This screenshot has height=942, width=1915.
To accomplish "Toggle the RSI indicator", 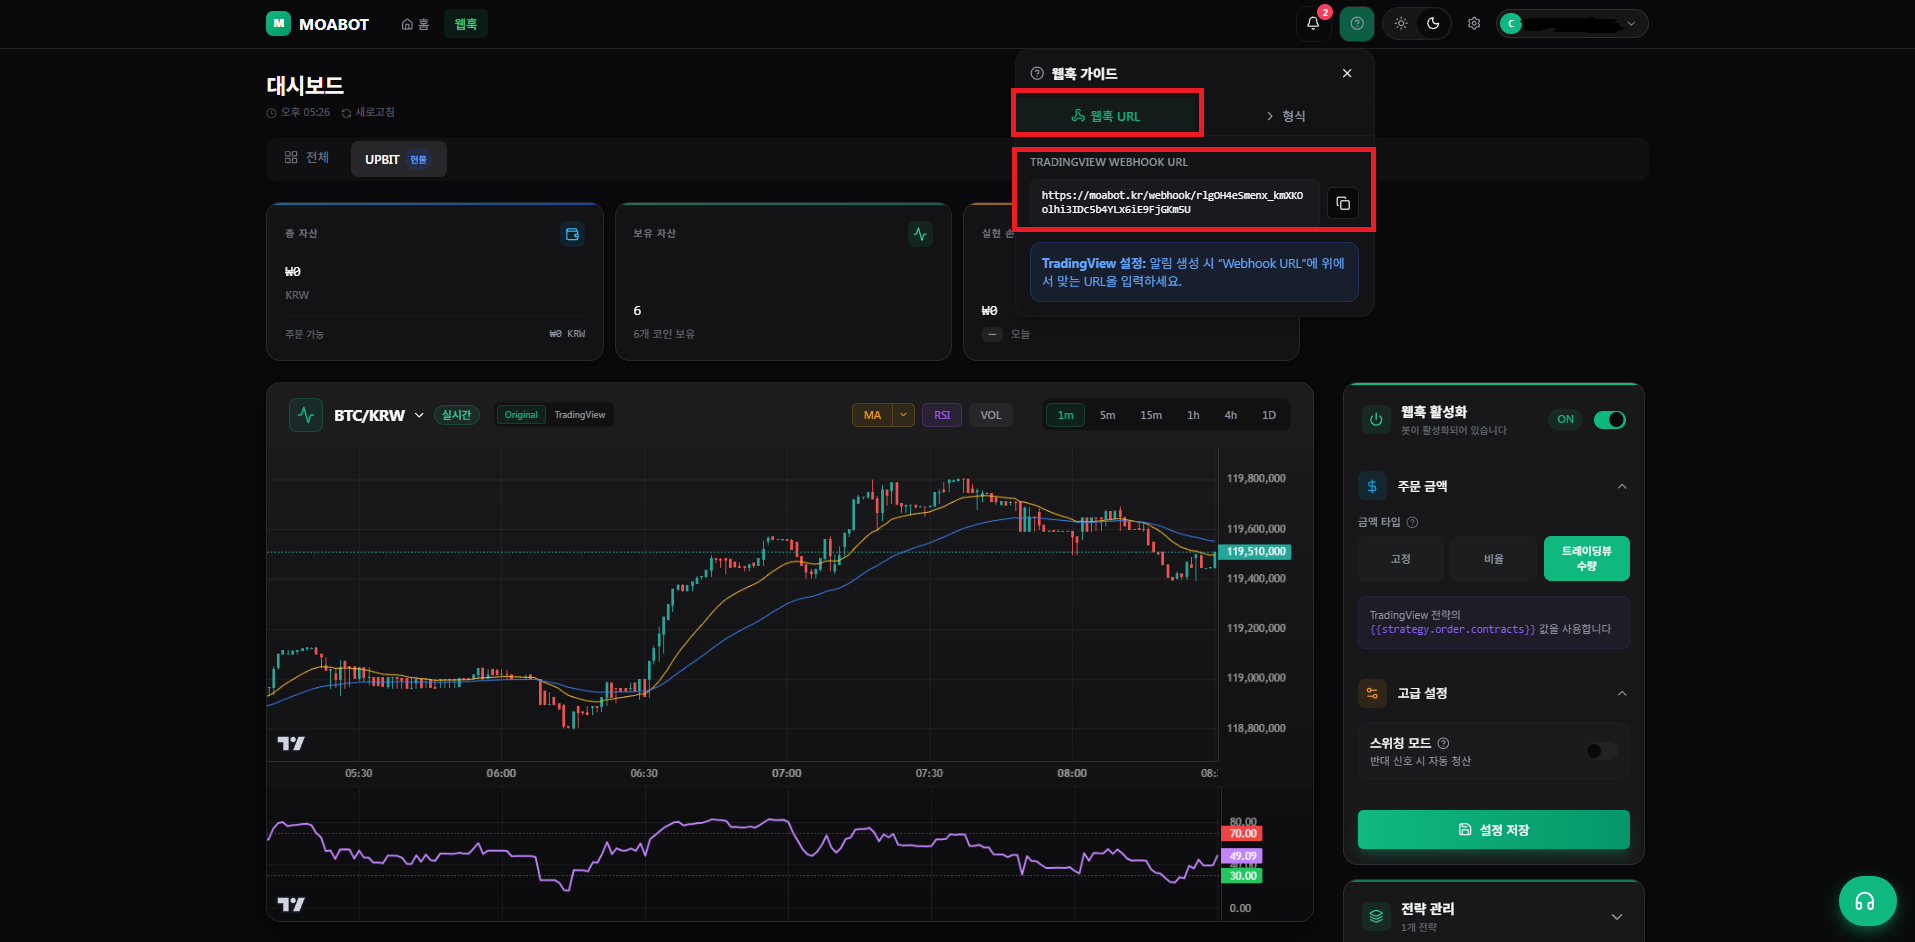I will [x=942, y=415].
